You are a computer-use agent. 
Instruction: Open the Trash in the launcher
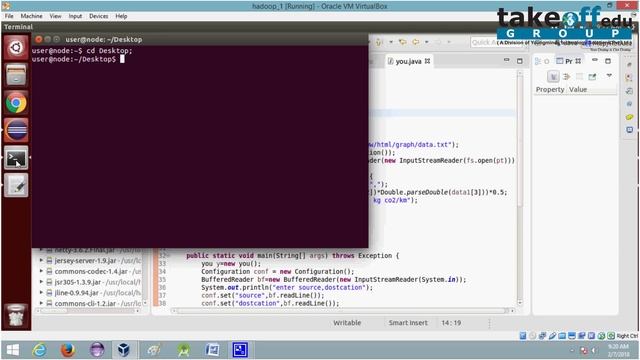point(16,315)
